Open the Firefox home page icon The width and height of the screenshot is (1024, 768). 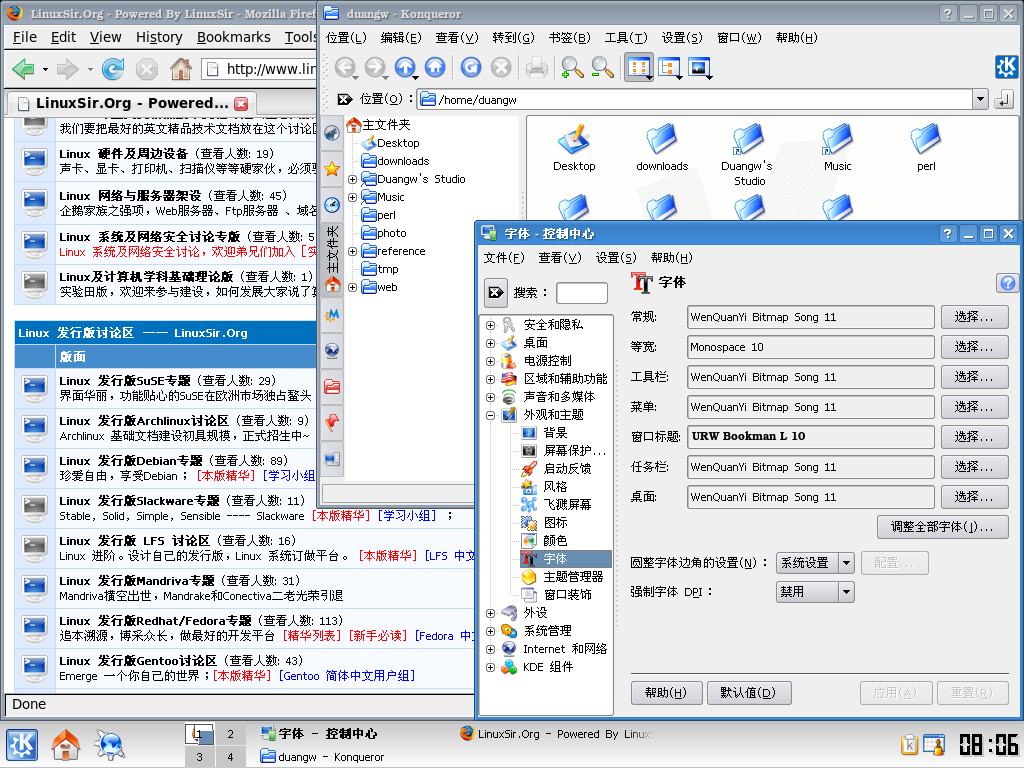click(x=181, y=69)
